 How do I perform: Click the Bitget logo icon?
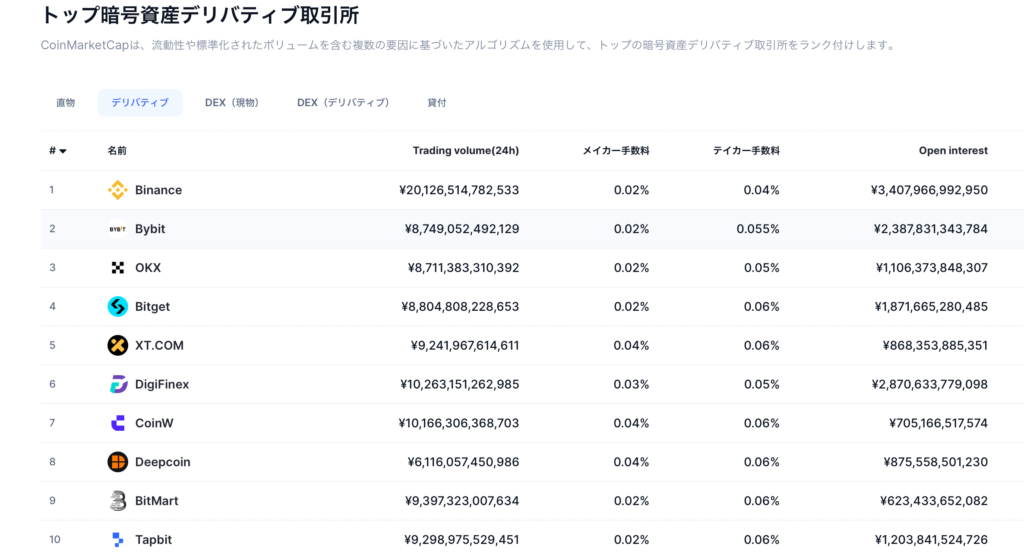coord(118,307)
